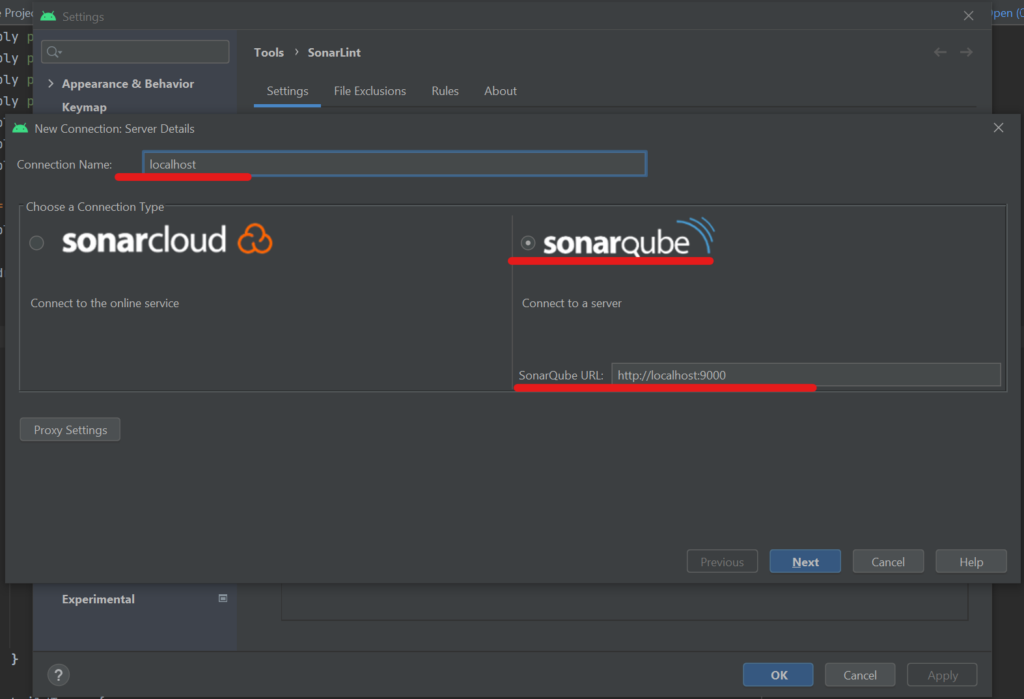Screen dimensions: 1024x699
Task: Open Proxy Settings
Action: [x=70, y=430]
